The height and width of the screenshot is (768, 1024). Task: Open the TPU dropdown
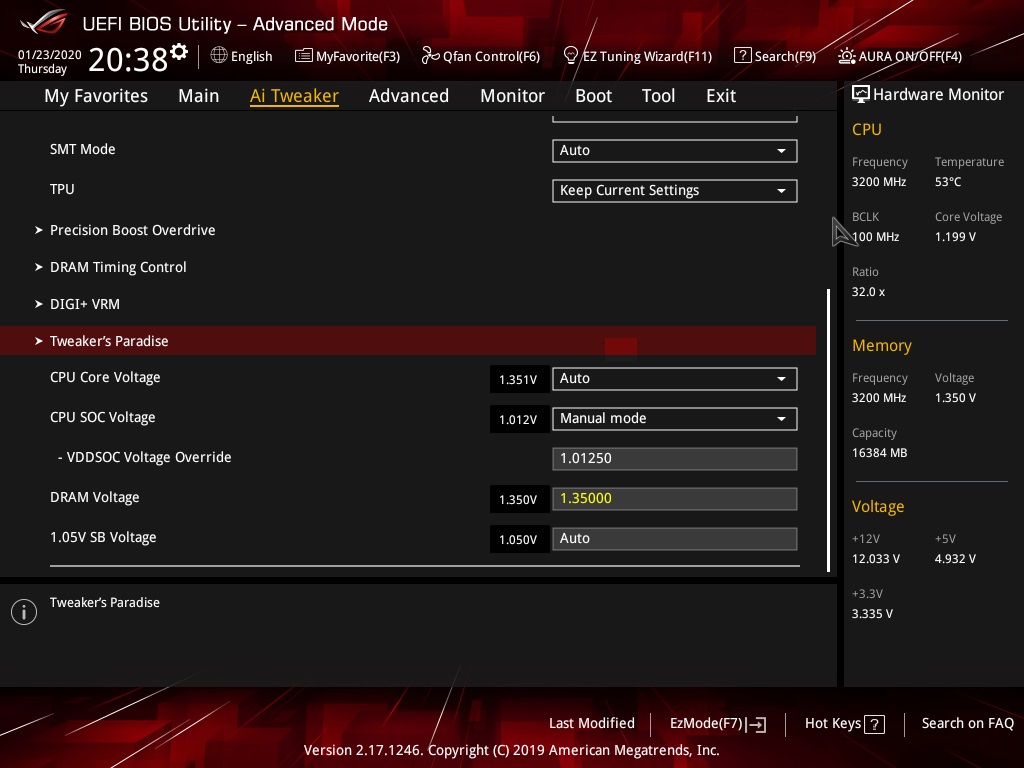tap(675, 191)
